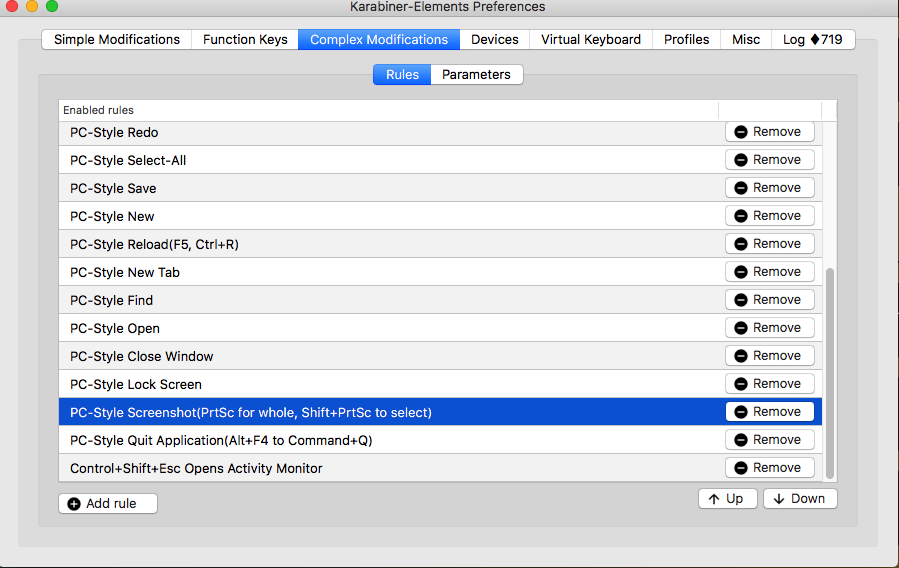Click the remove icon for PC-Style Find
The image size is (899, 568).
pyautogui.click(x=741, y=300)
